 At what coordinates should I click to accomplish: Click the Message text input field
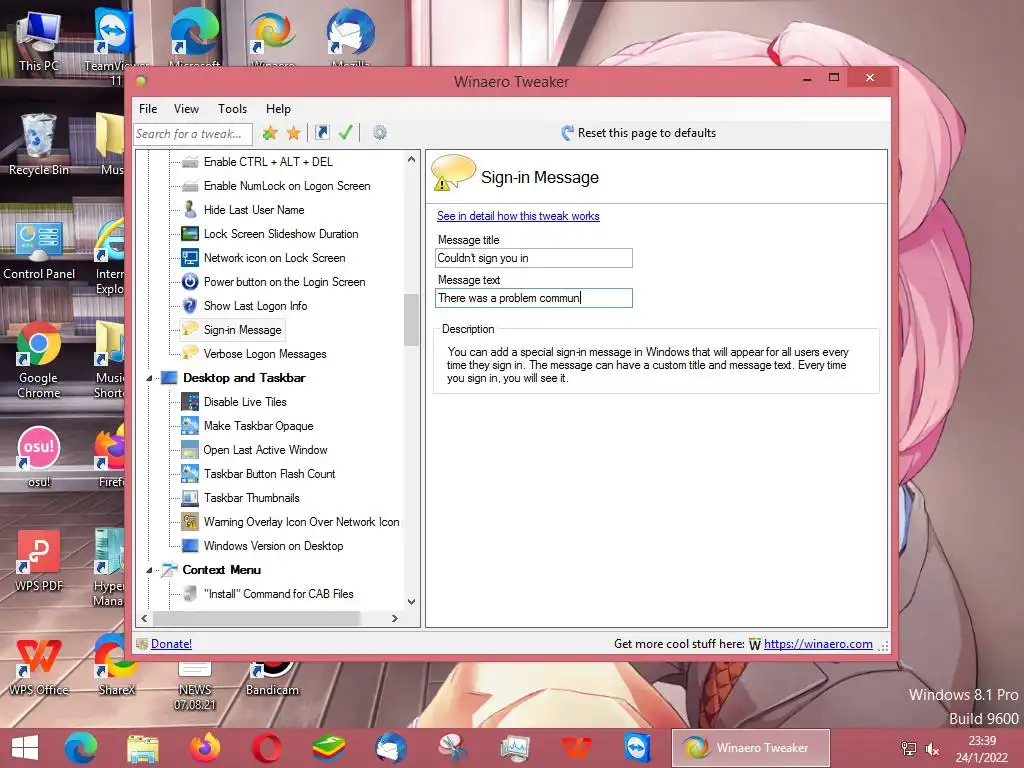[534, 298]
